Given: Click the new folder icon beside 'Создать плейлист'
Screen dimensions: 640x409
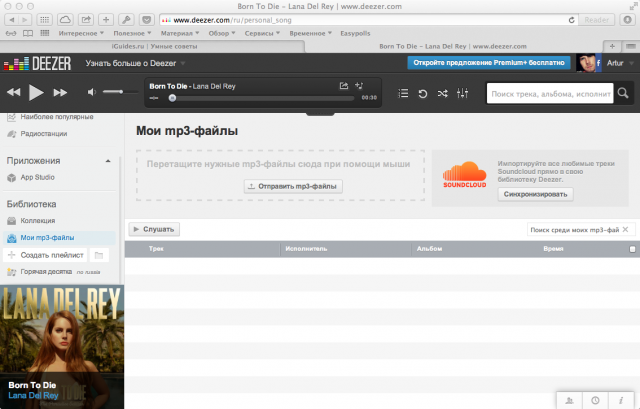Looking at the screenshot, I should click(99, 255).
